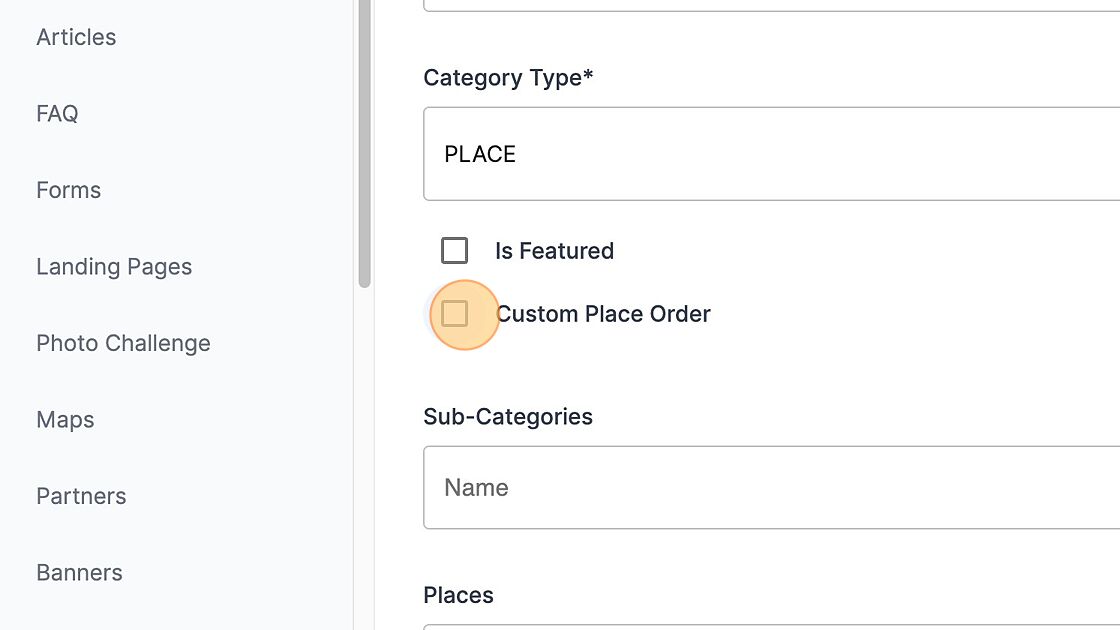Select Forms in the left navigation
This screenshot has width=1120, height=630.
(x=68, y=190)
